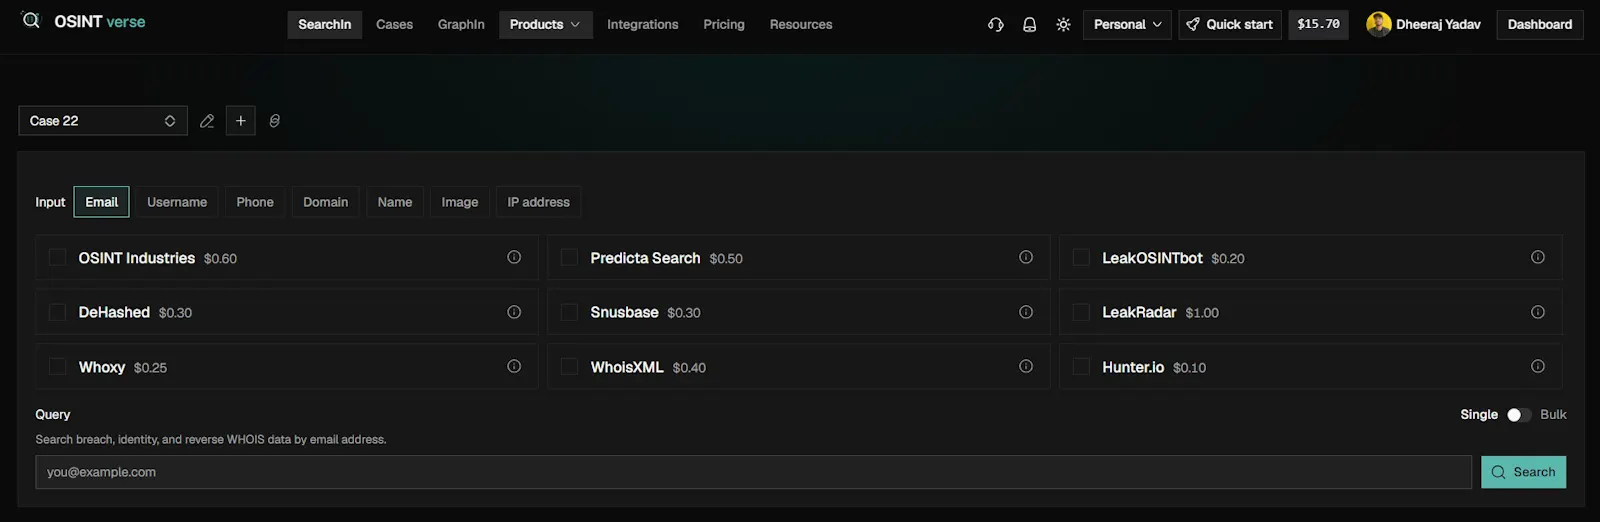Enable the LeakRadar checkbox

click(x=1081, y=312)
